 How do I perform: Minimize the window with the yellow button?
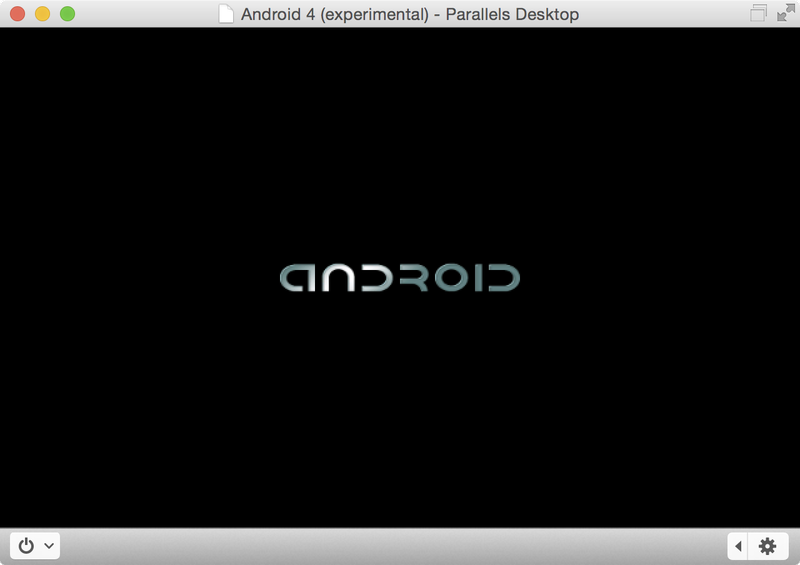click(42, 14)
